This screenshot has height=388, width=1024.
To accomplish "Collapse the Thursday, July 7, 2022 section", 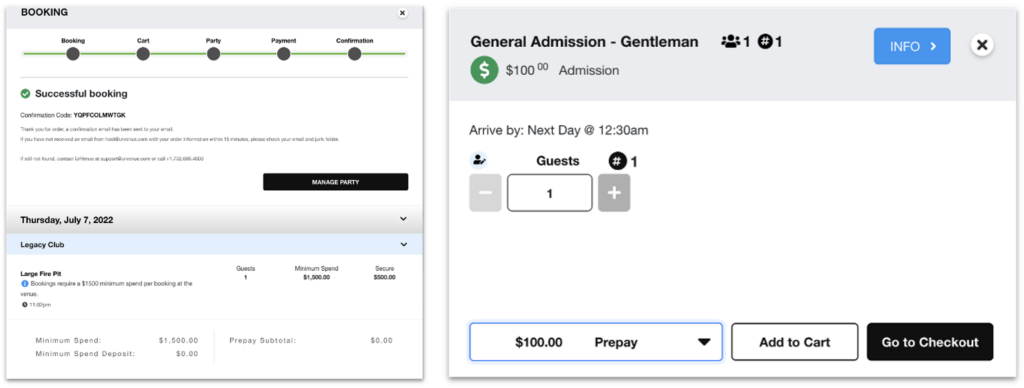I will coord(404,219).
